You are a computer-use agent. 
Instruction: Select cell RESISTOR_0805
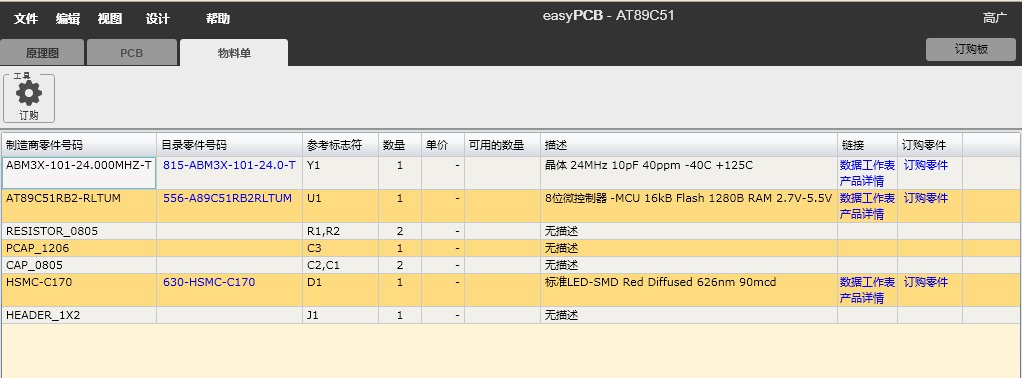coord(79,231)
